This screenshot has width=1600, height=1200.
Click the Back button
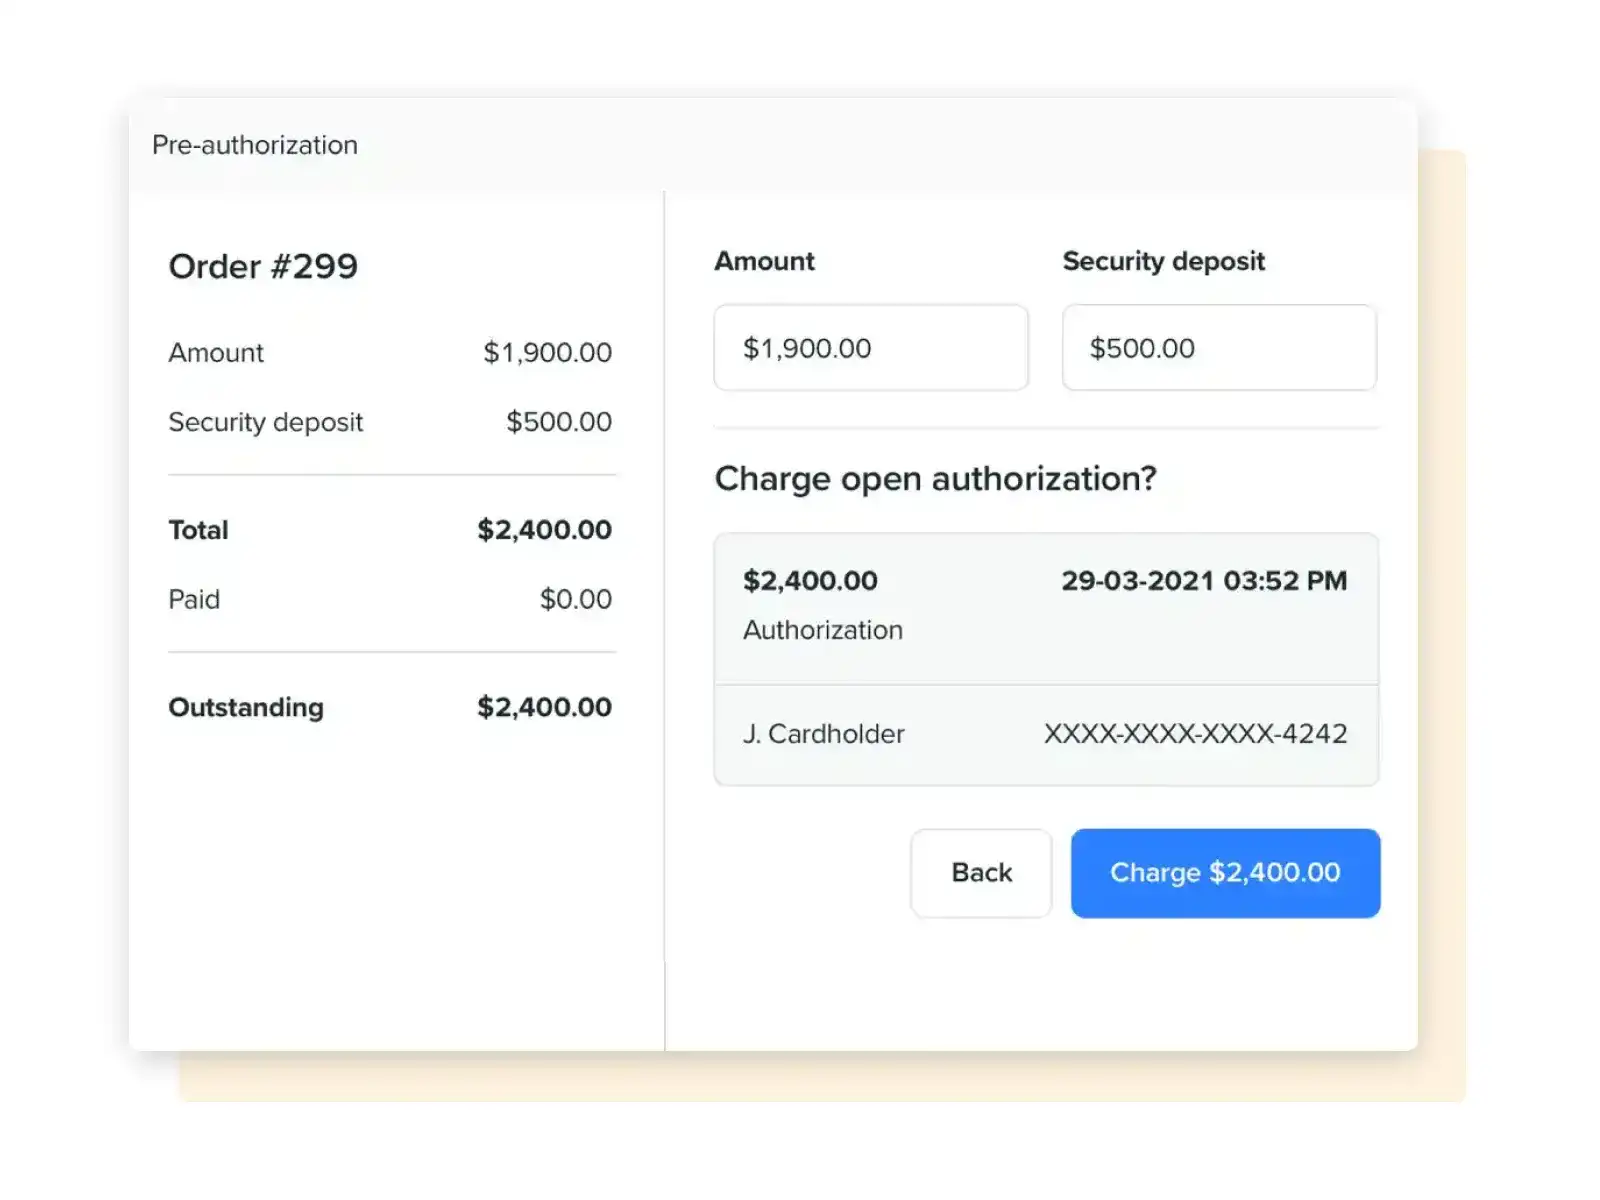(x=980, y=872)
